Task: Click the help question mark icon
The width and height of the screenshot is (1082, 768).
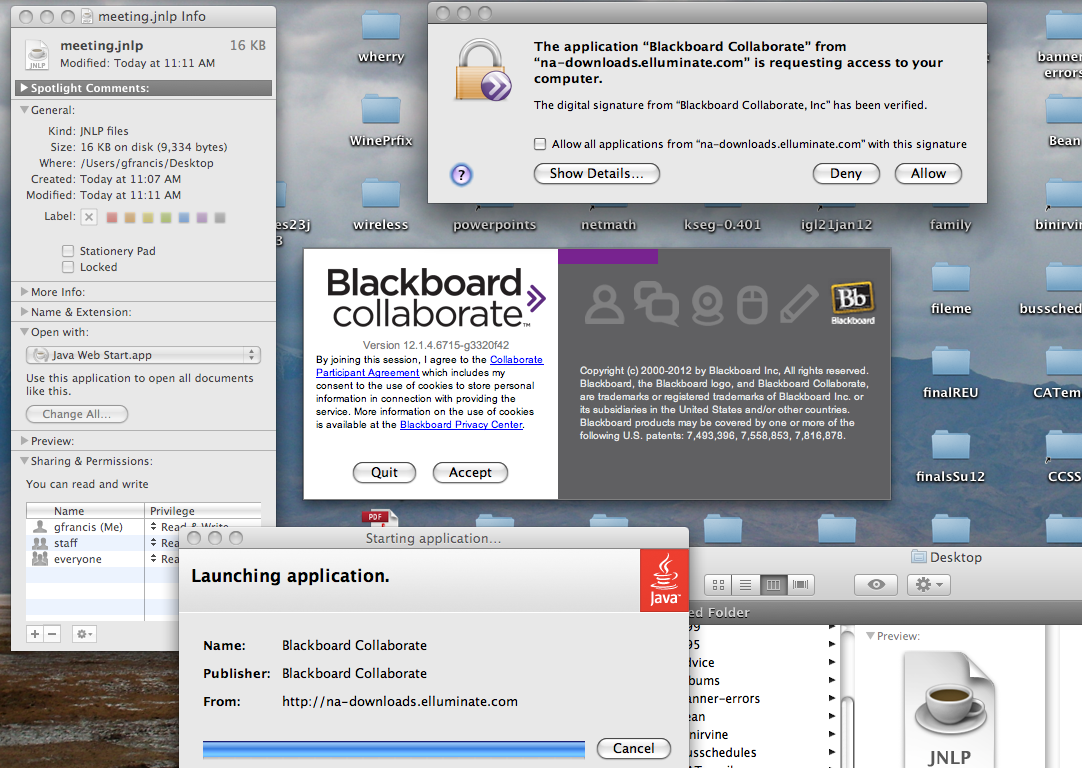Action: pos(461,175)
